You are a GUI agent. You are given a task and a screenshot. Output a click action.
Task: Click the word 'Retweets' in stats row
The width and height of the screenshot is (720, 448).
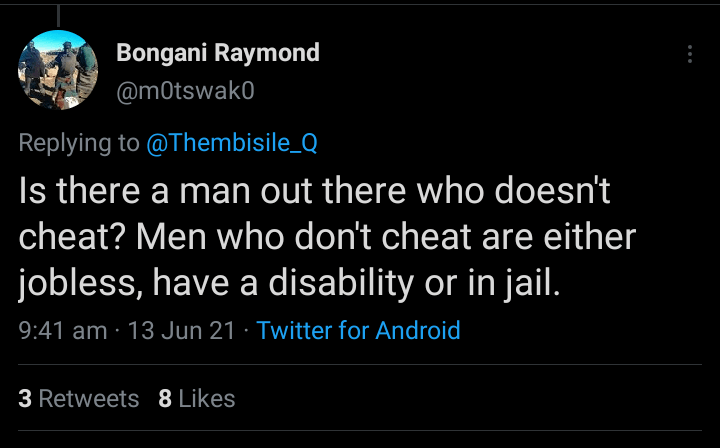pyautogui.click(x=89, y=398)
